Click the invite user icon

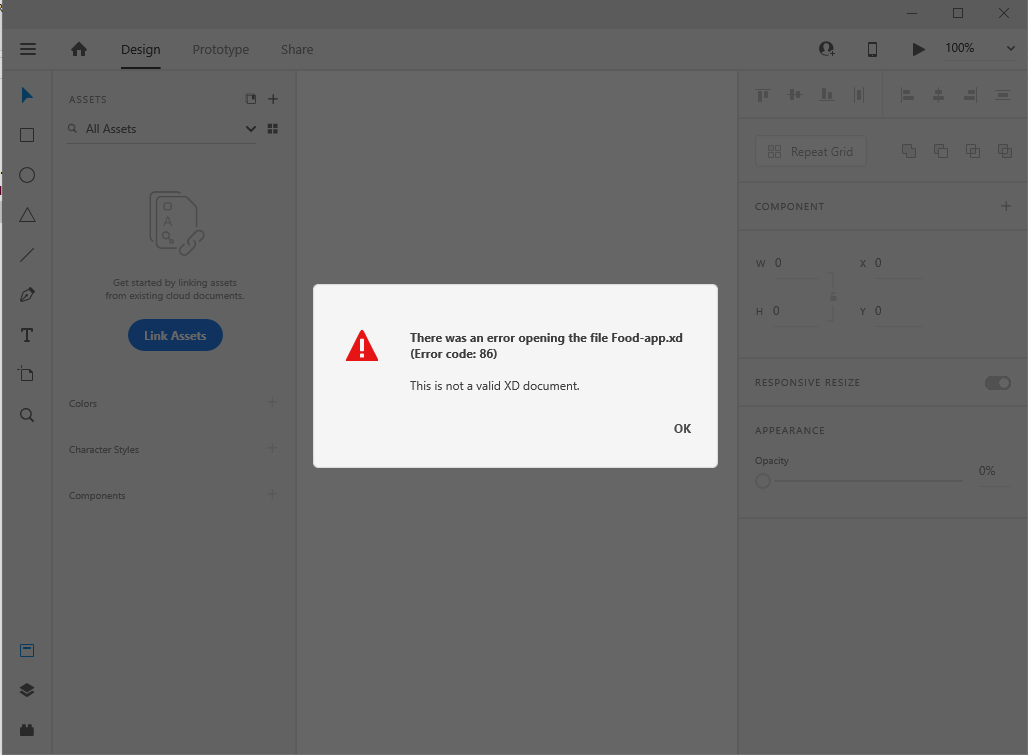pos(827,49)
